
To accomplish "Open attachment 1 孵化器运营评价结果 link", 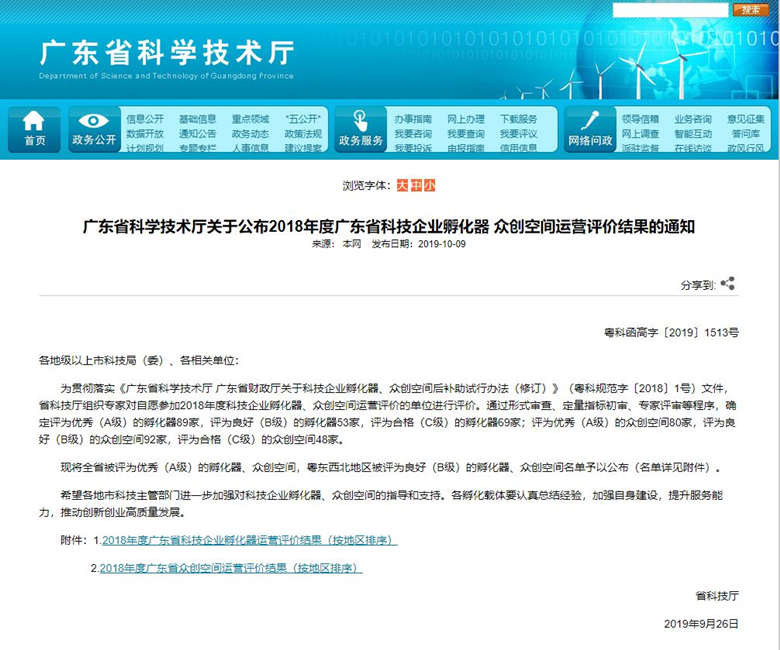I will 250,540.
